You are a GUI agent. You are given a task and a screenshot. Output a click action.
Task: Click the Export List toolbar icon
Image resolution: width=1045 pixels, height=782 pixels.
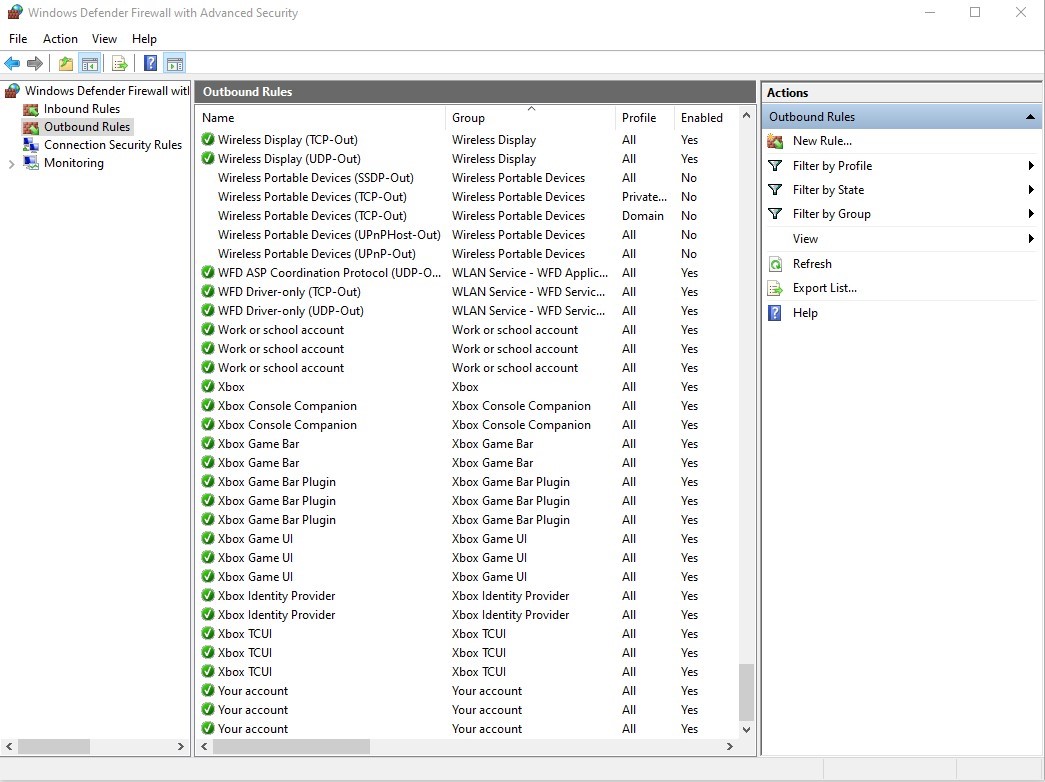click(x=120, y=64)
